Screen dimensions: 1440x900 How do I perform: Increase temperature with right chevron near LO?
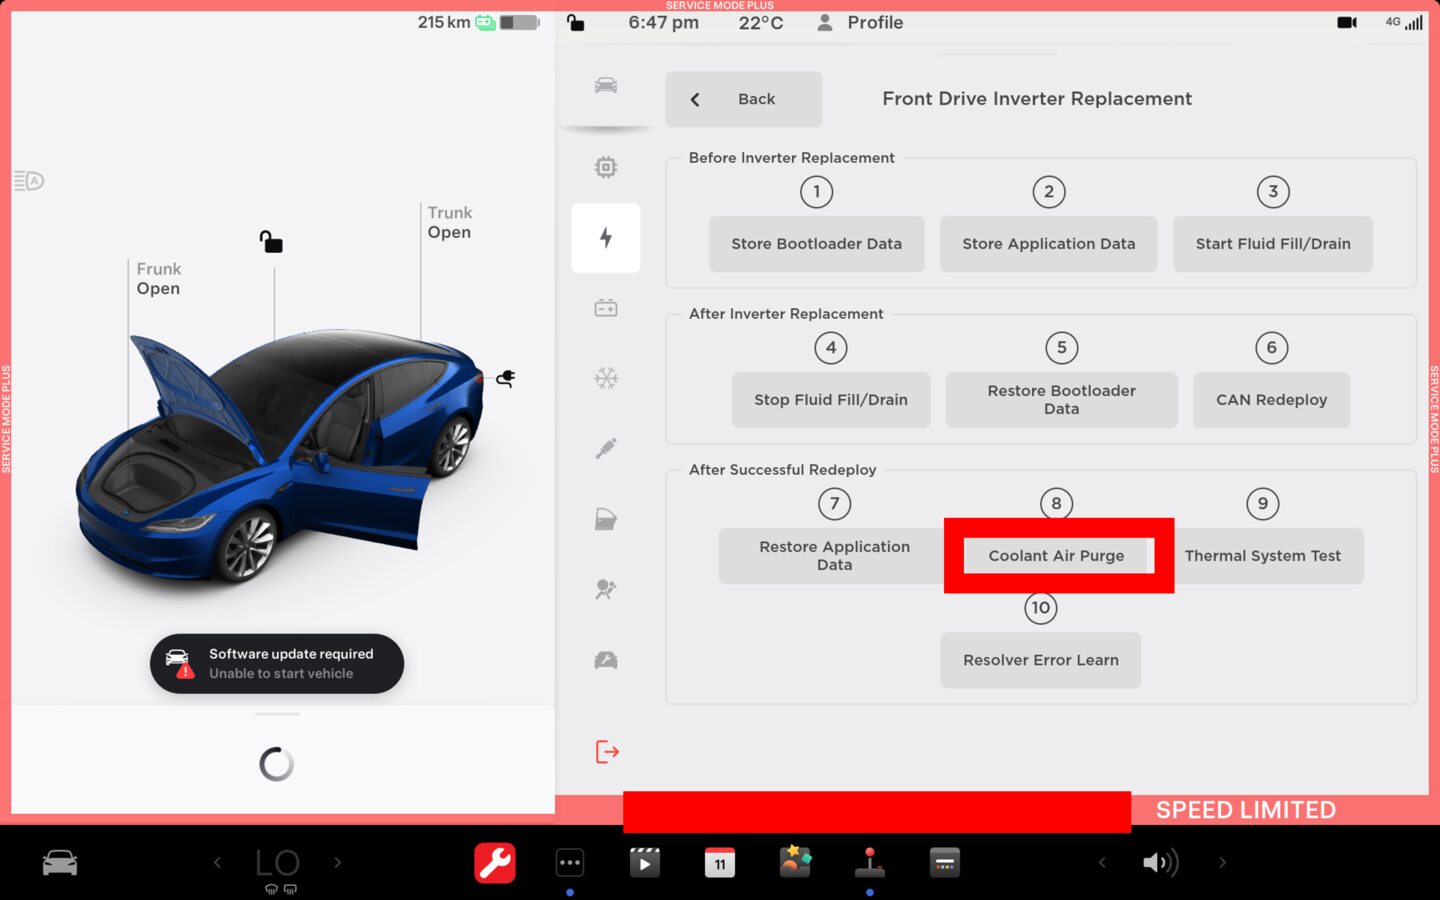pos(338,862)
